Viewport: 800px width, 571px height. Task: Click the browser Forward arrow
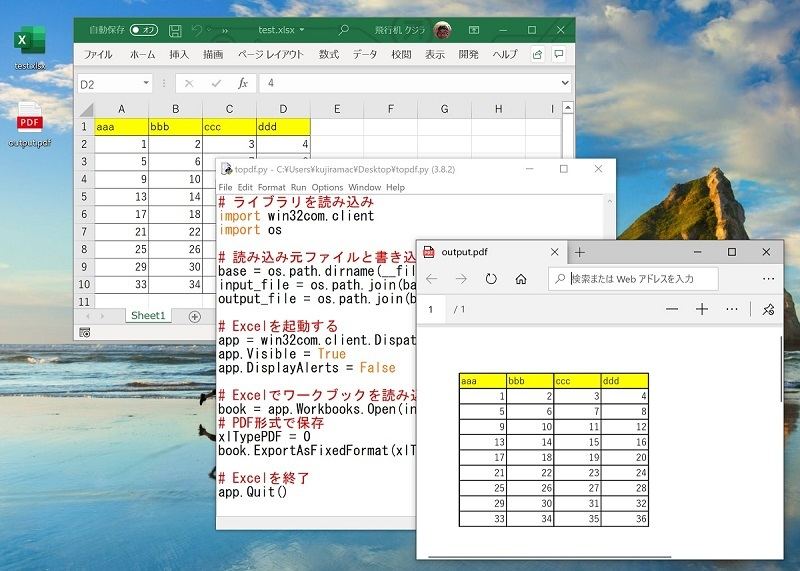click(461, 279)
